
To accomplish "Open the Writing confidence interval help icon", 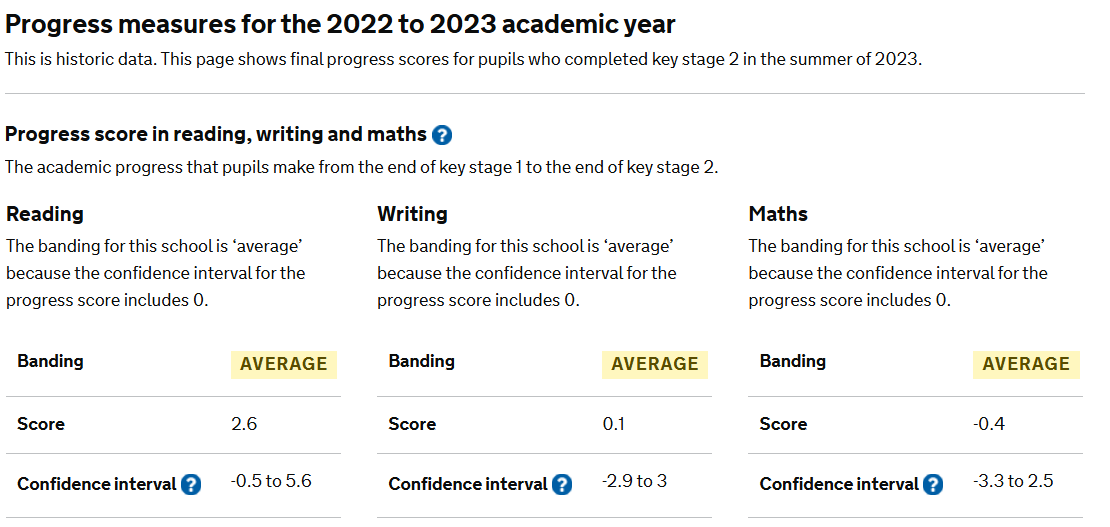I will (562, 485).
